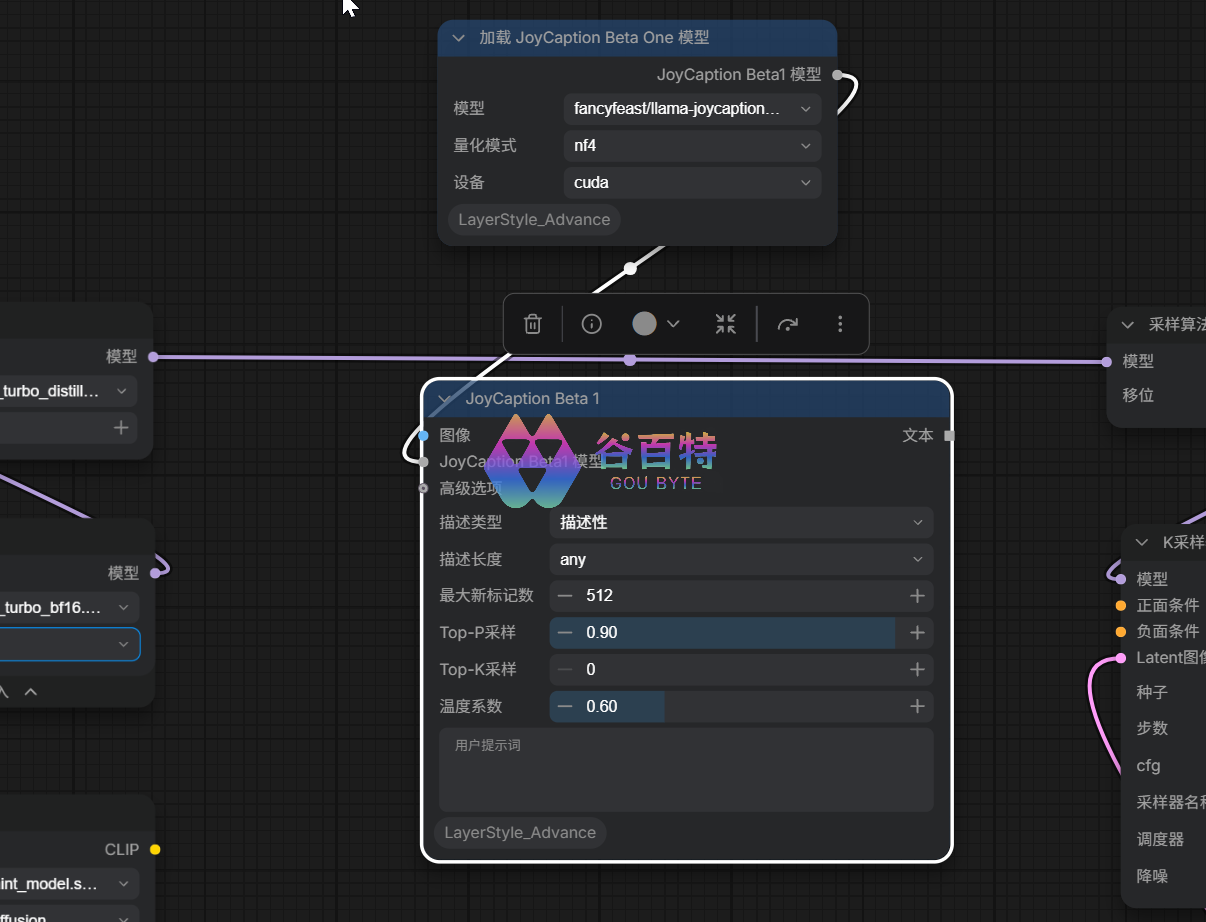Open the int_model.s... dropdown
The width and height of the screenshot is (1206, 922).
68,884
